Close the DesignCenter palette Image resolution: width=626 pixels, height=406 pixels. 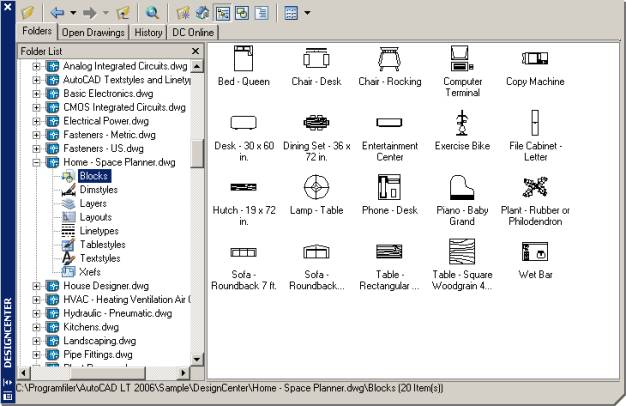(x=7, y=6)
